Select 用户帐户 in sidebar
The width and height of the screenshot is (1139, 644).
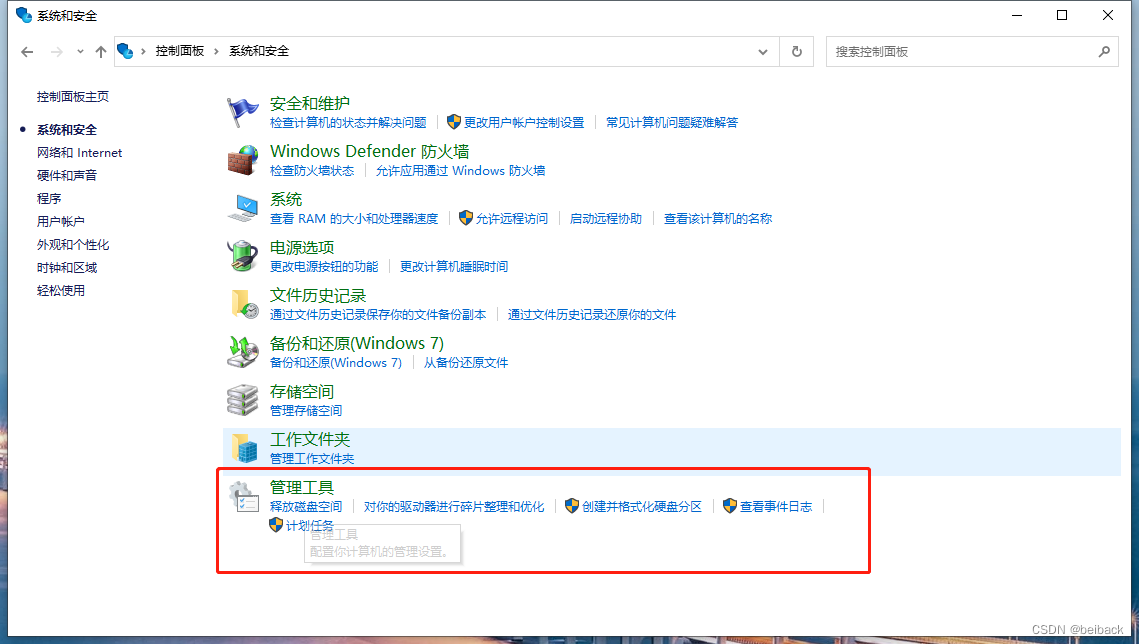pos(60,221)
